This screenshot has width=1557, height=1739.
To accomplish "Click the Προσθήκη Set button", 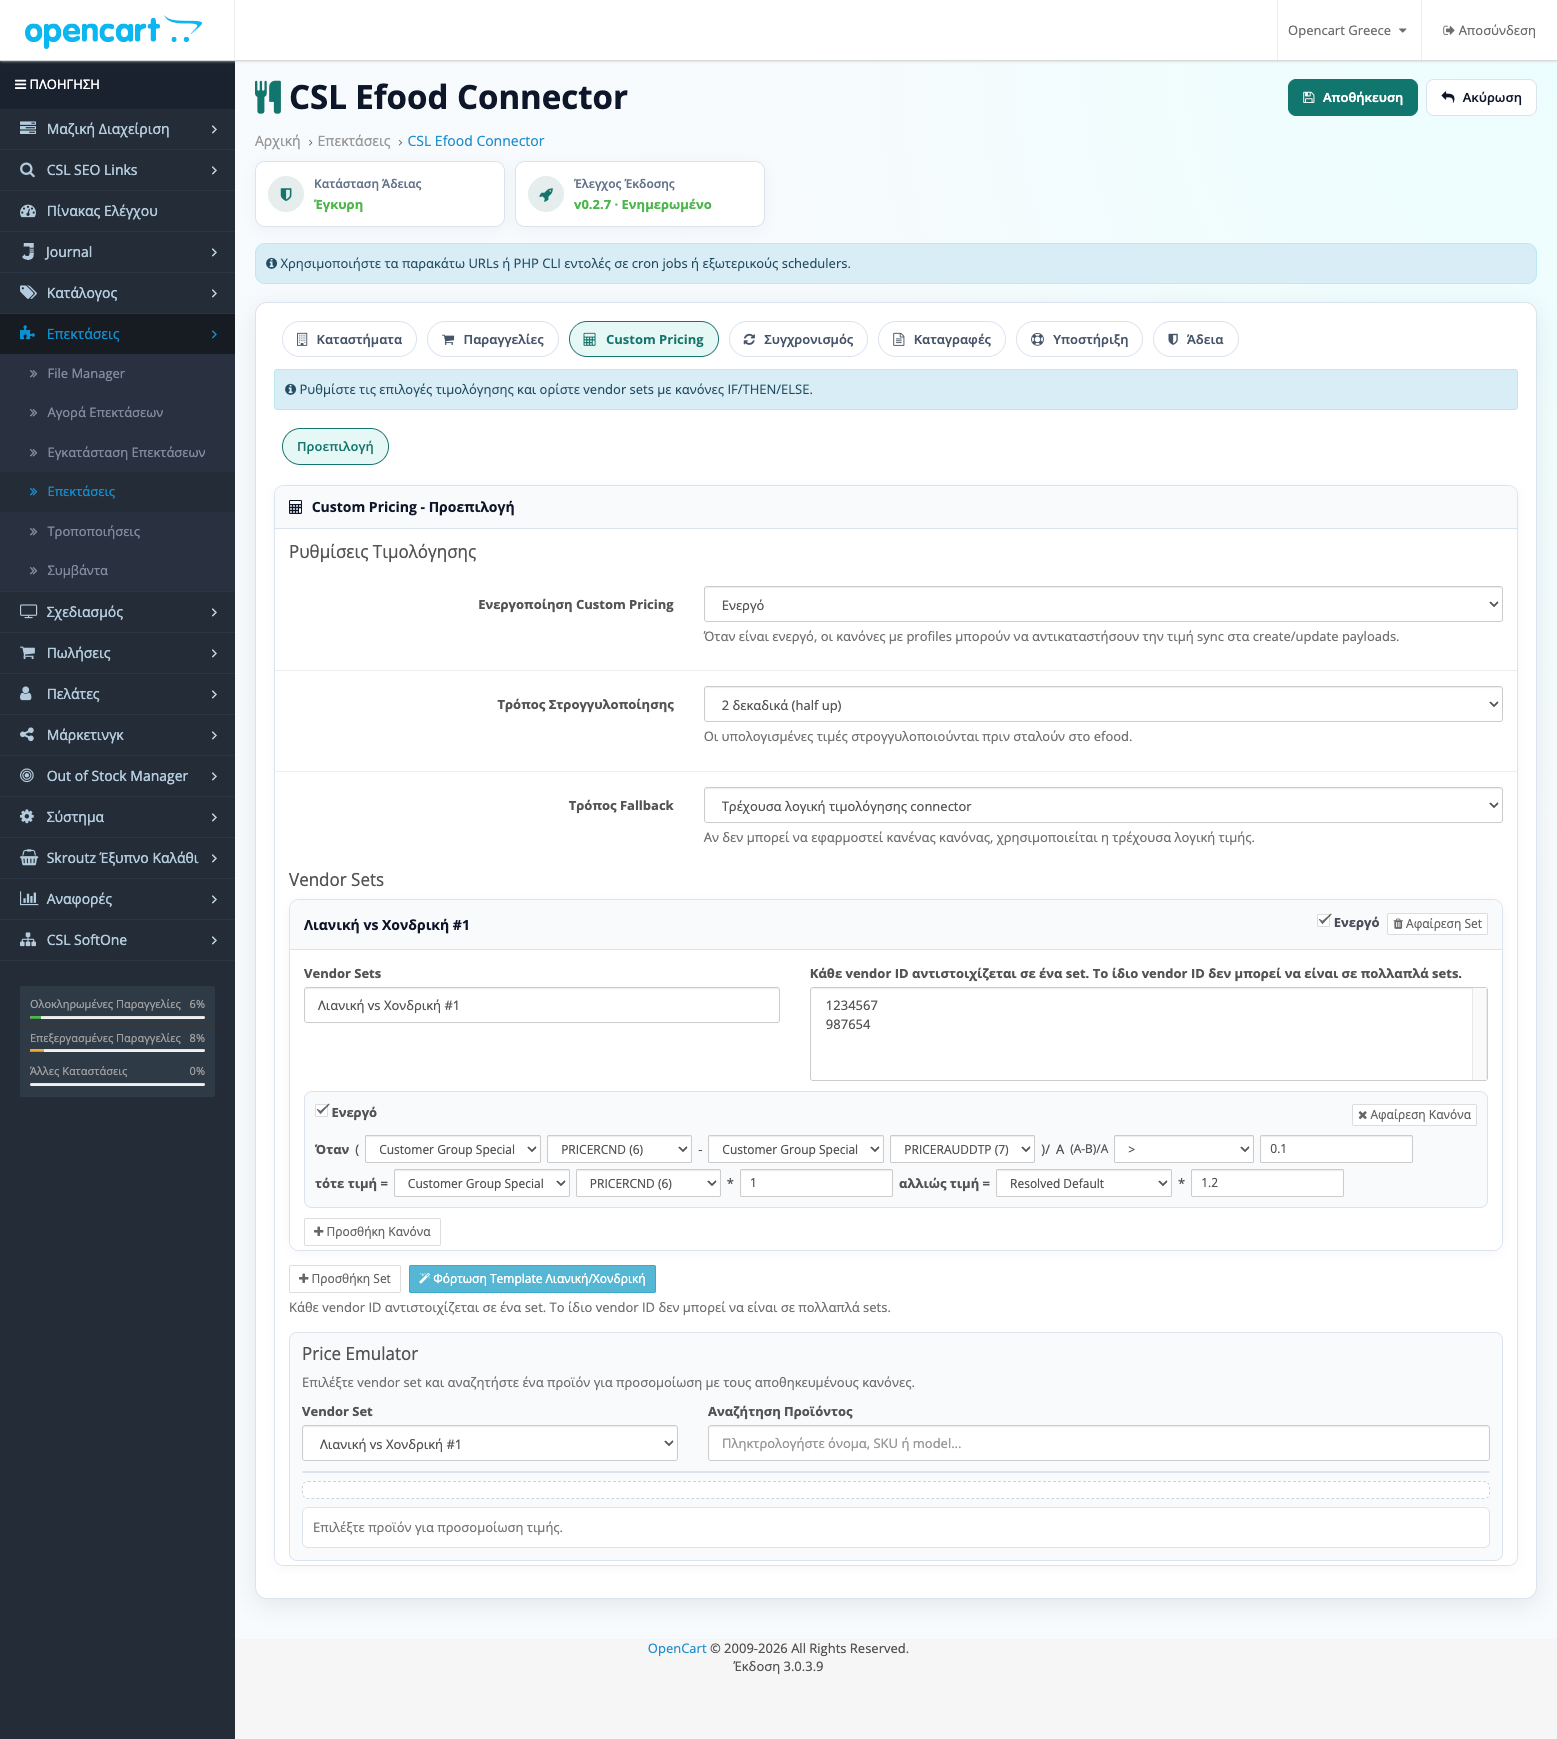I will [x=344, y=1279].
